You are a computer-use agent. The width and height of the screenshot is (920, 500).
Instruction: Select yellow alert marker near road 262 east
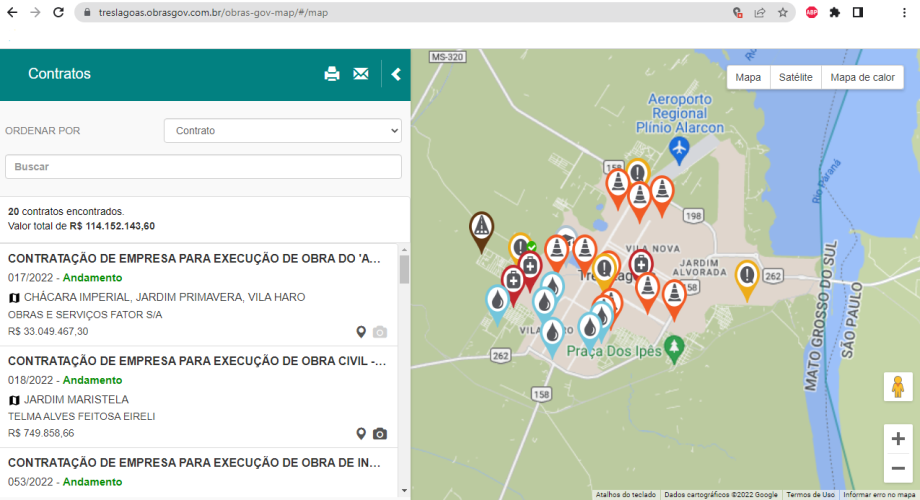click(x=747, y=279)
